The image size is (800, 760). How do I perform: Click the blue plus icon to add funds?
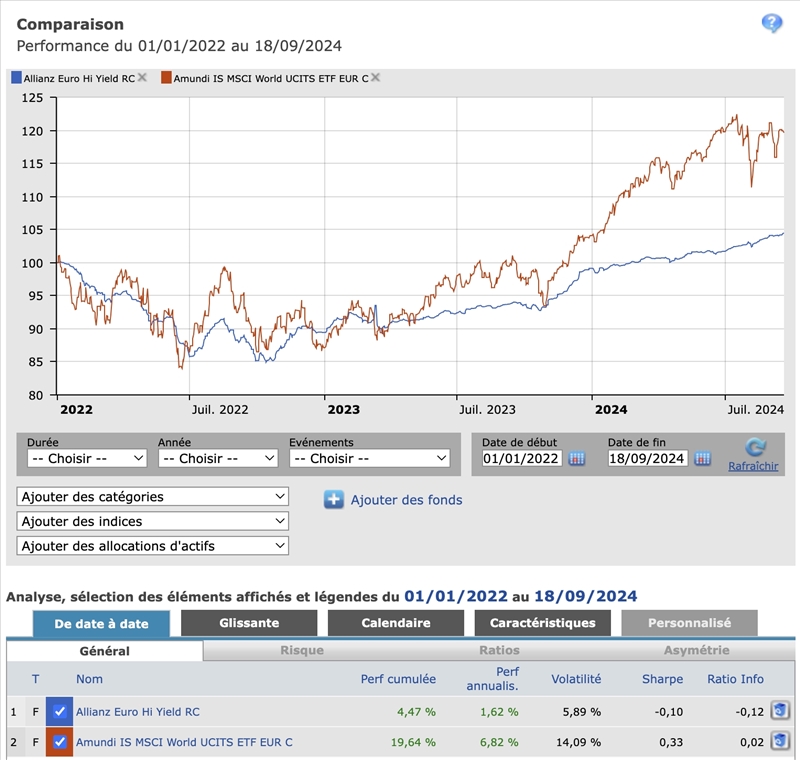(x=334, y=500)
